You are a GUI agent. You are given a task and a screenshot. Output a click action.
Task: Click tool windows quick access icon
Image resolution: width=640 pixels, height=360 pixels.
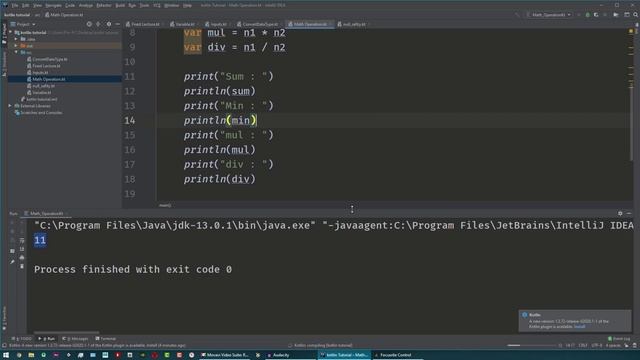coord(4,345)
